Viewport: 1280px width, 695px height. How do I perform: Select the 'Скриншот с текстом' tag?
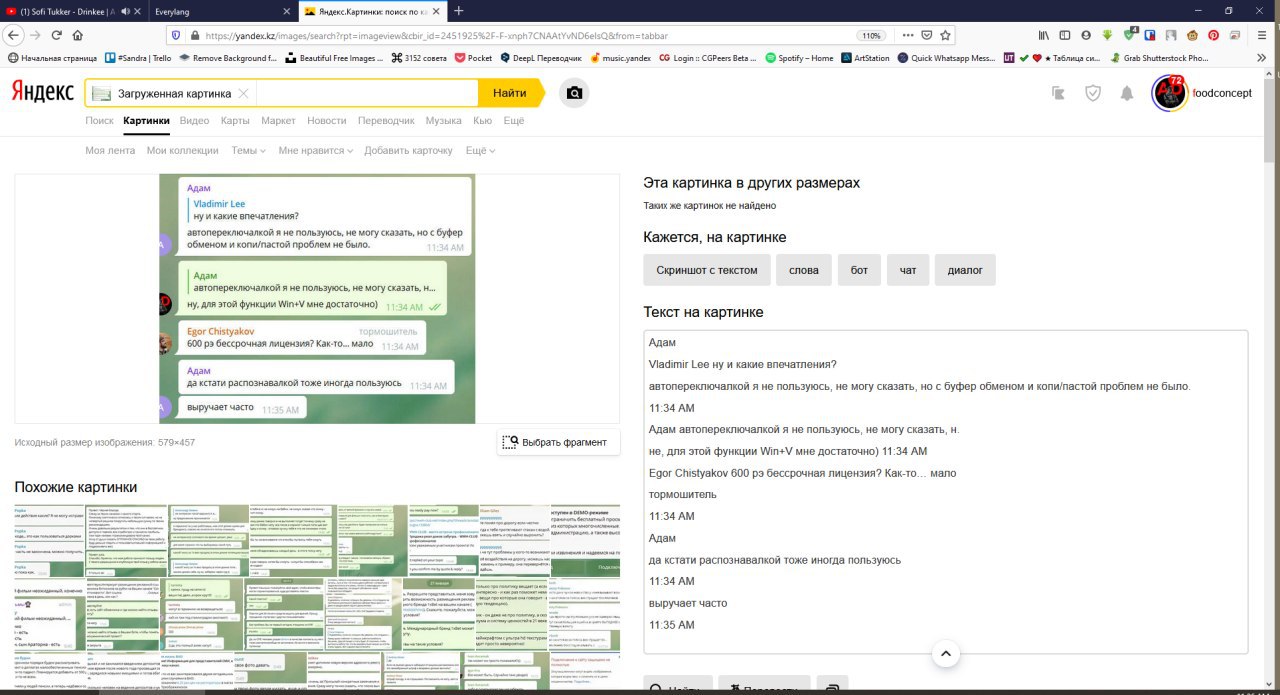[x=707, y=270]
